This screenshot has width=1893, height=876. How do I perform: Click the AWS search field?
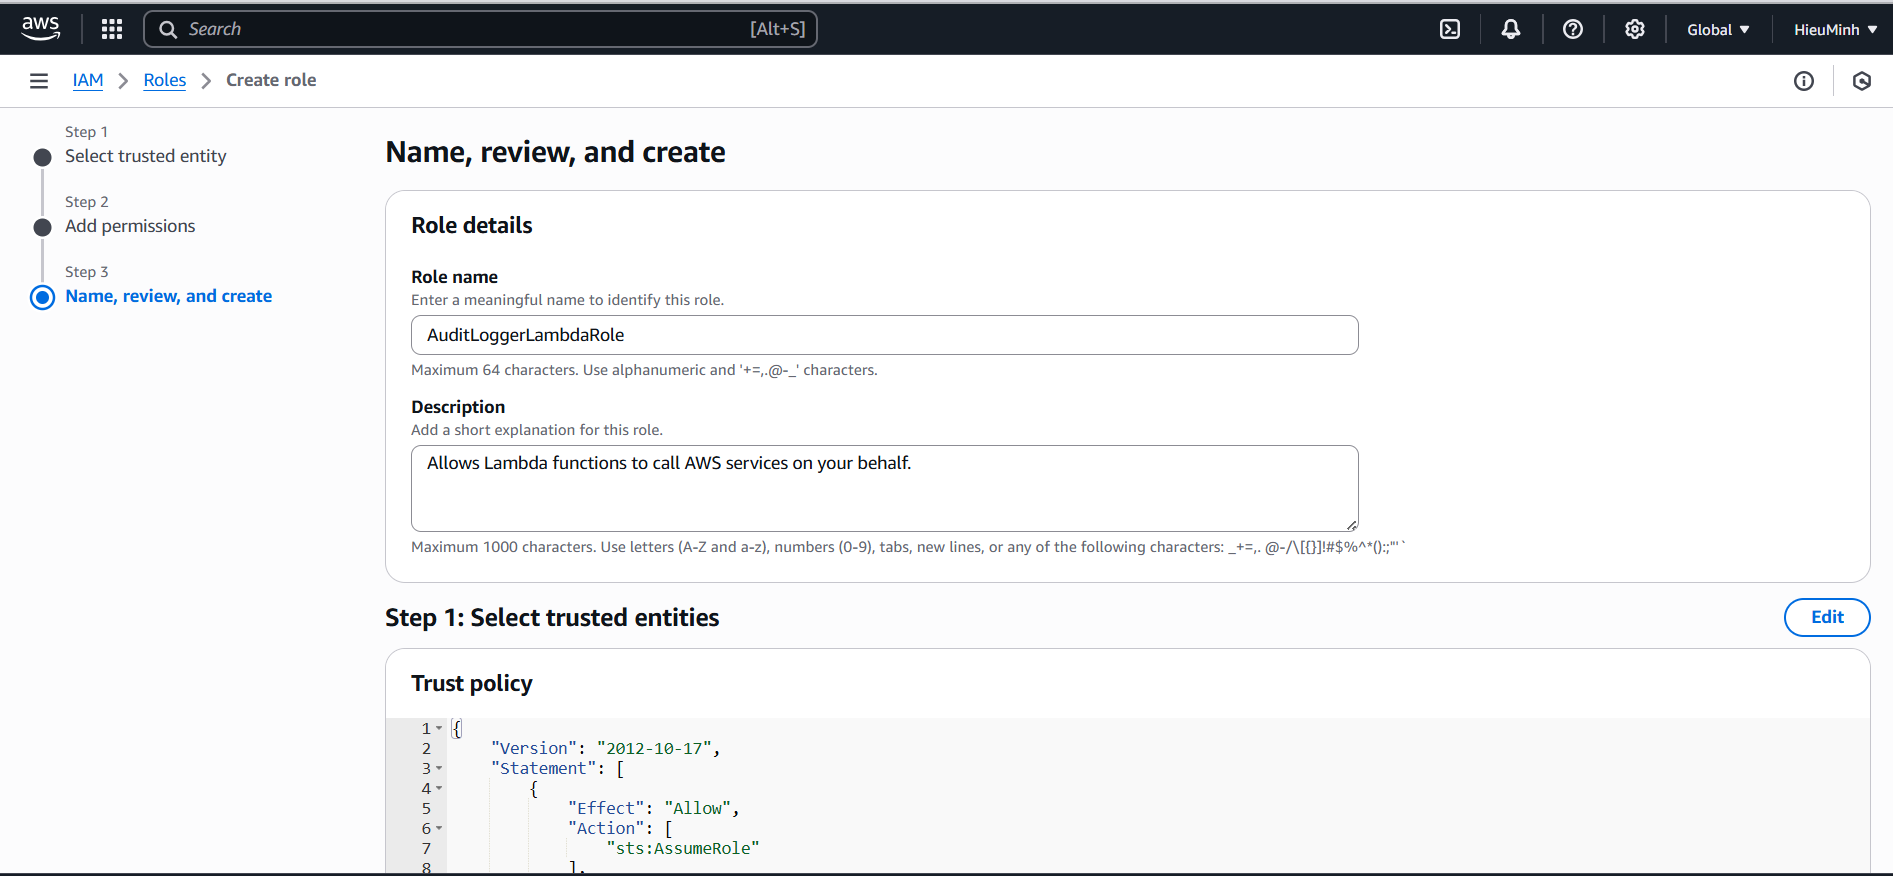[480, 29]
